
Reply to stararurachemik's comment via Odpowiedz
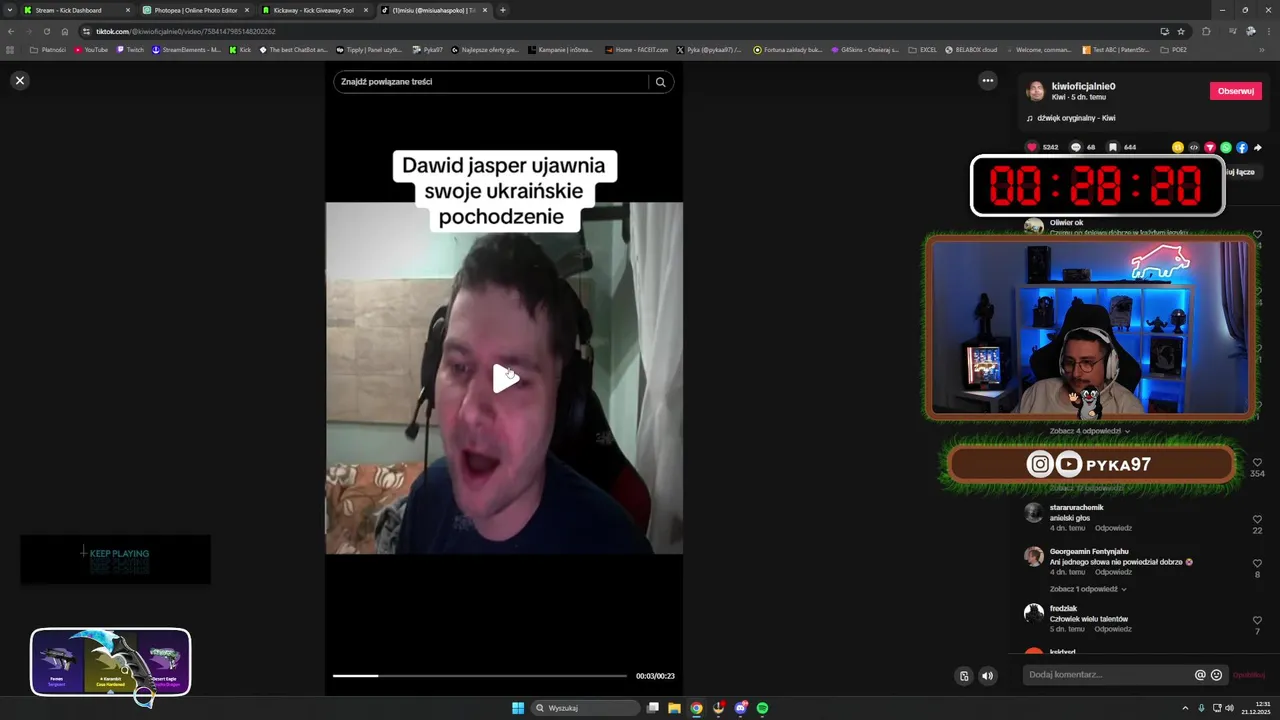(x=1113, y=528)
